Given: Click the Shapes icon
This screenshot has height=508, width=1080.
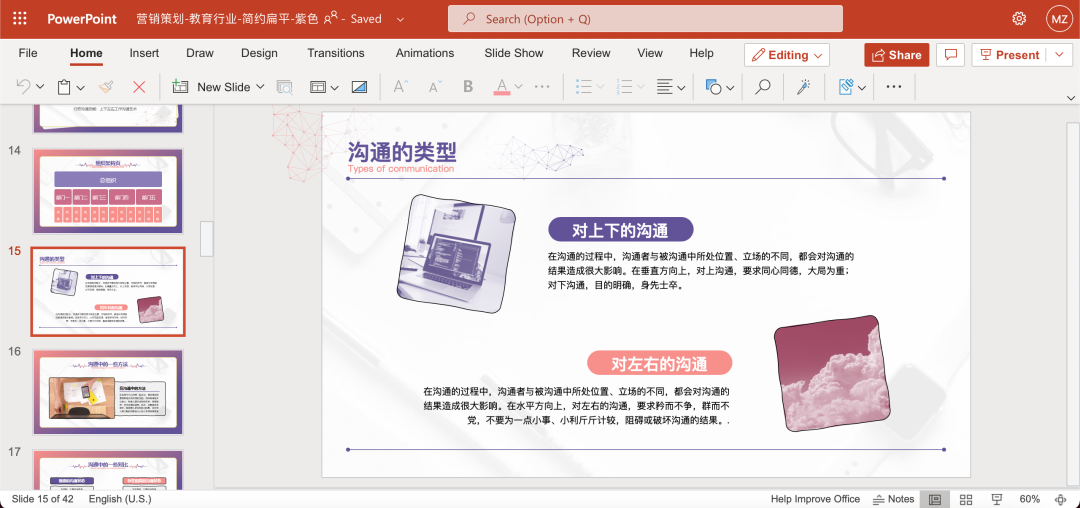Looking at the screenshot, I should [714, 87].
